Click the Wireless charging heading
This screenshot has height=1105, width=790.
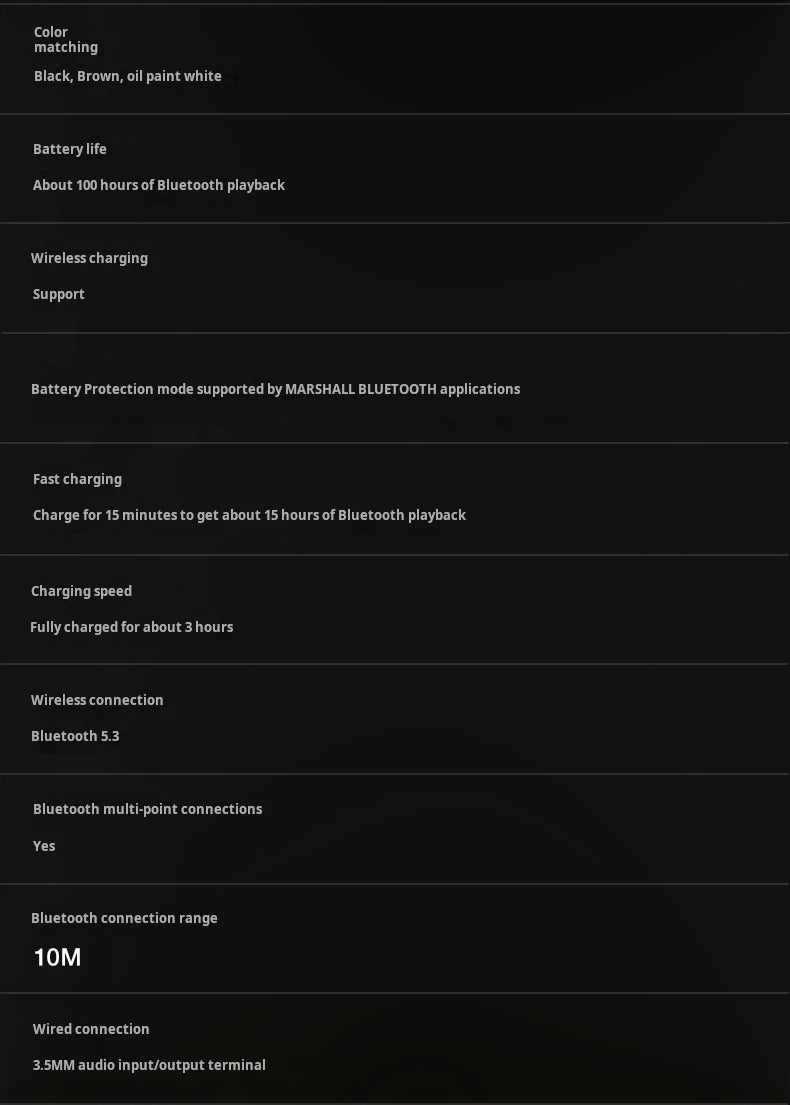[x=89, y=258]
